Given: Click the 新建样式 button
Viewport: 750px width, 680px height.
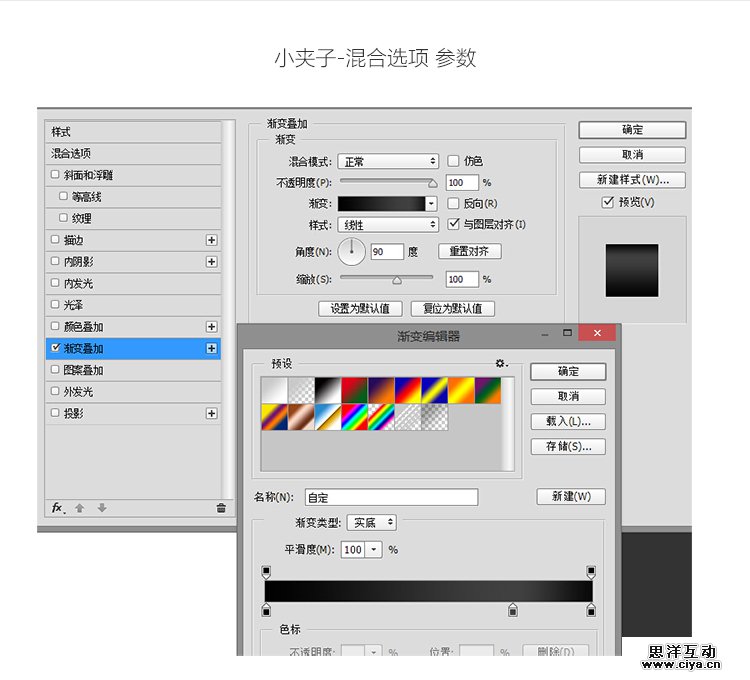Looking at the screenshot, I should pos(632,180).
